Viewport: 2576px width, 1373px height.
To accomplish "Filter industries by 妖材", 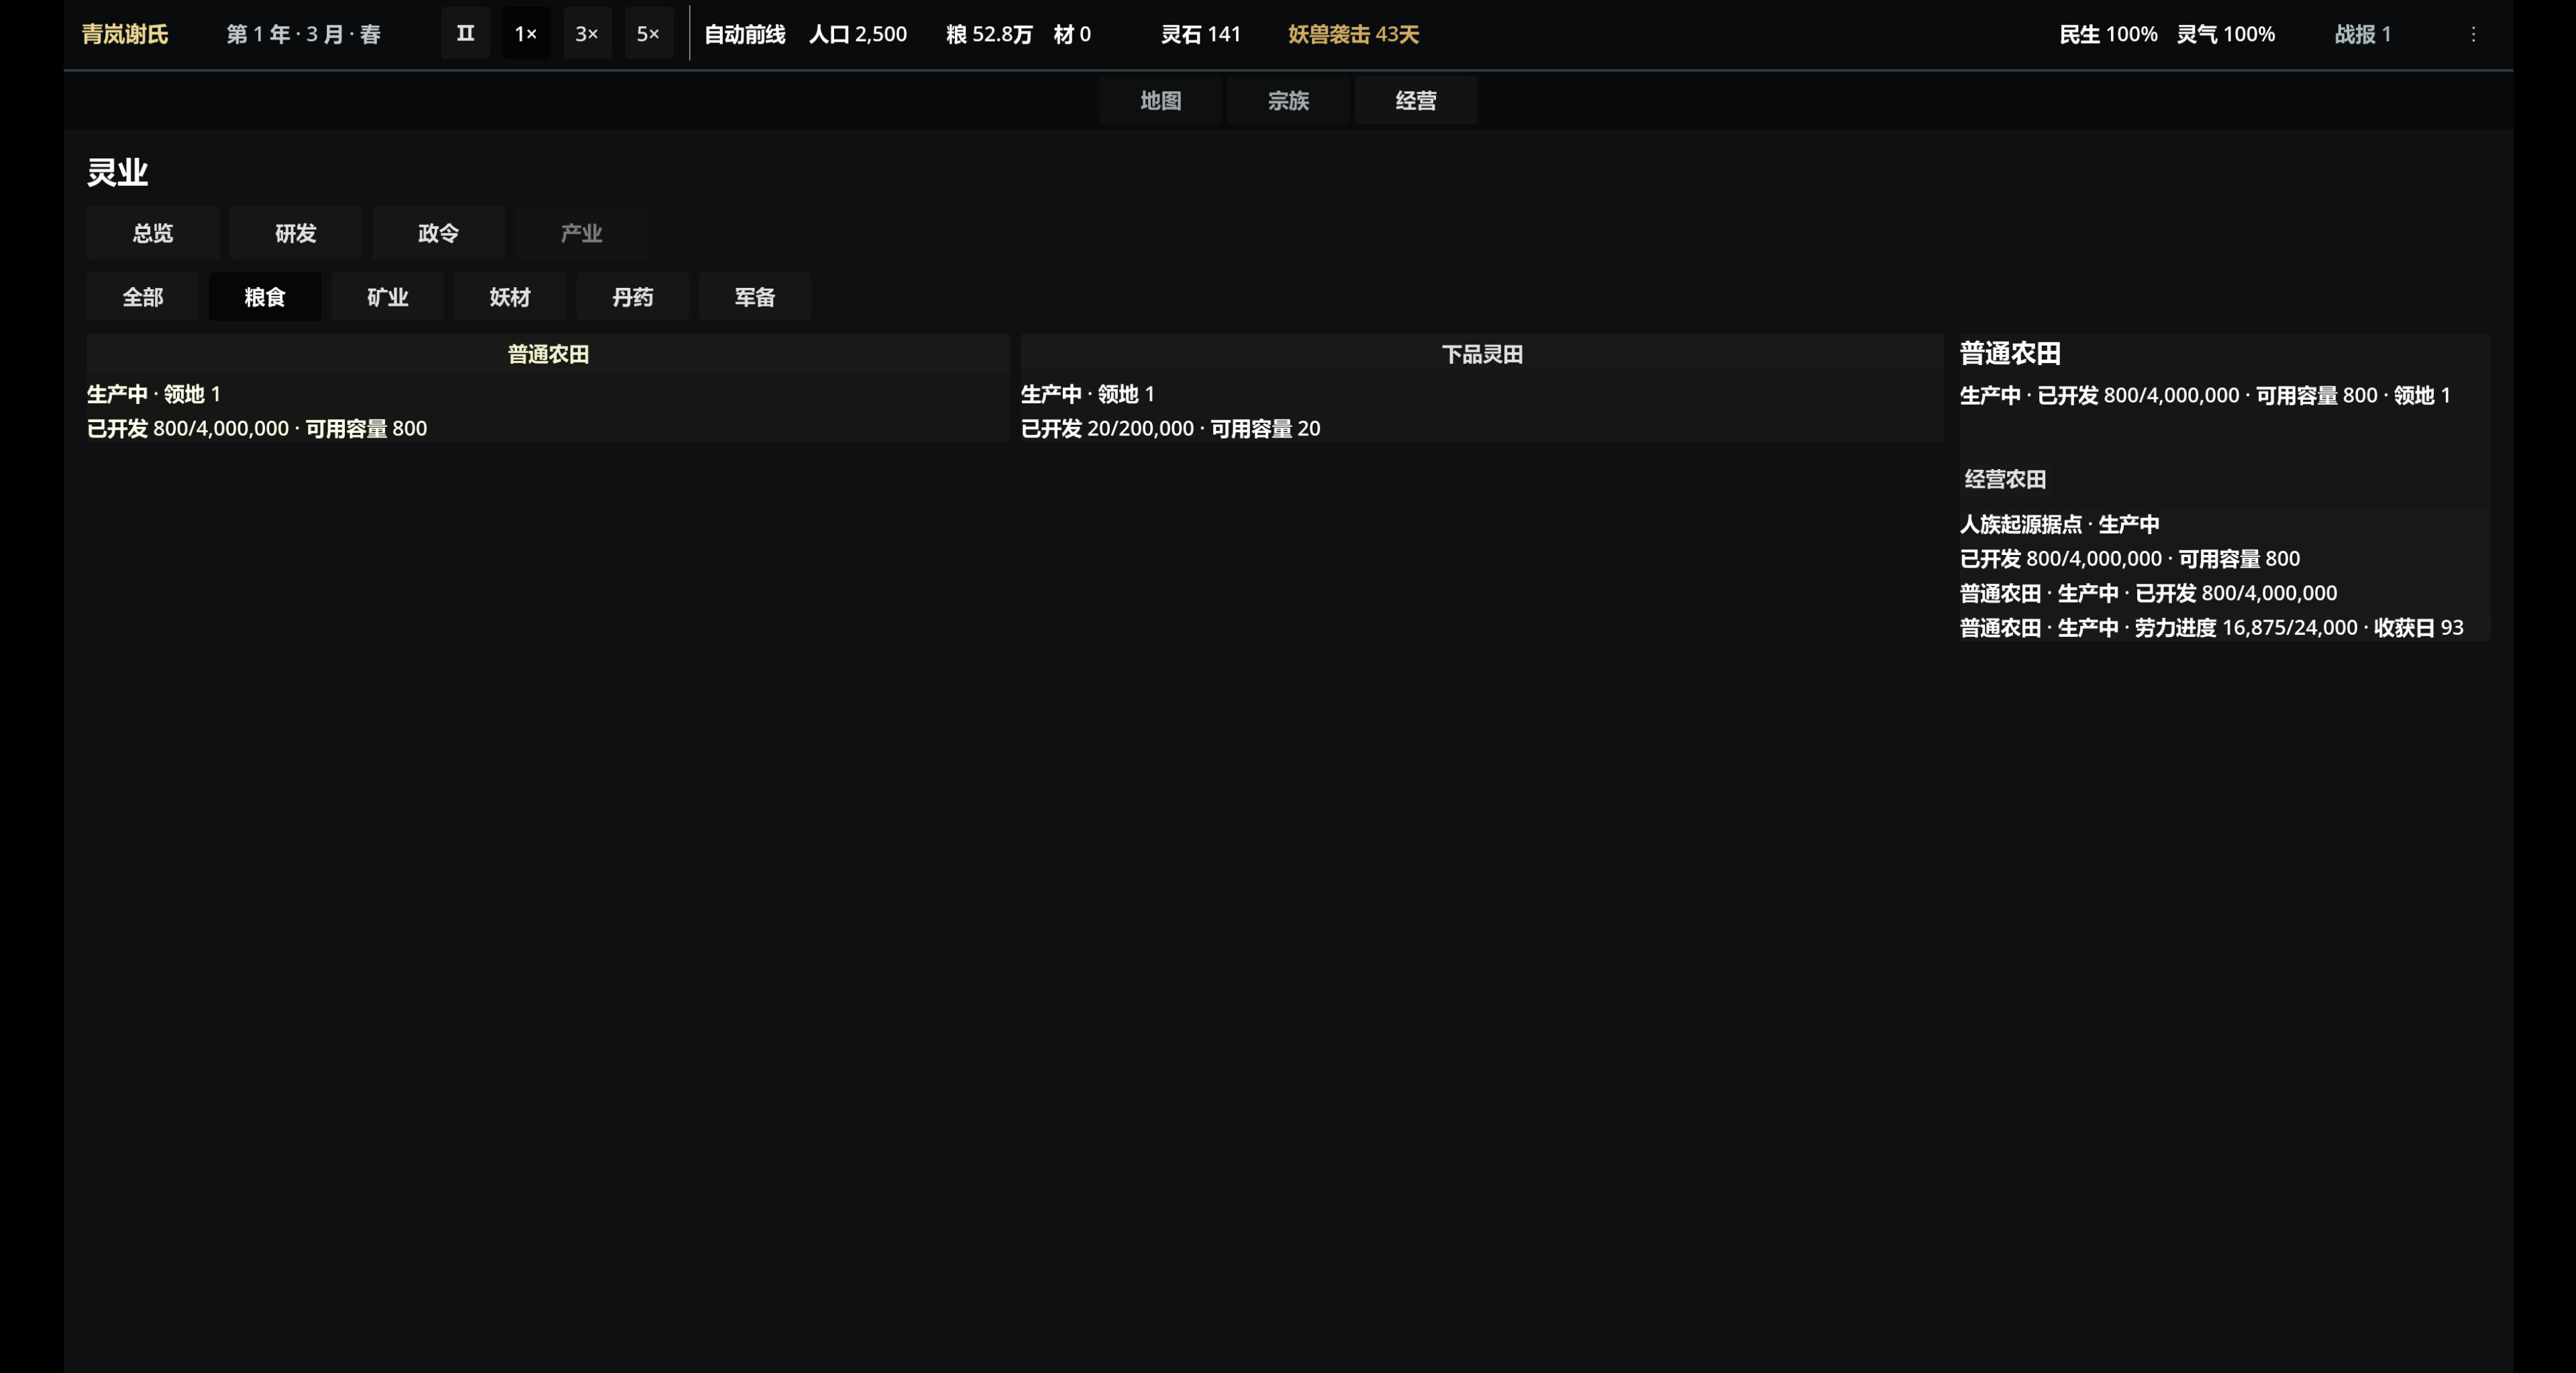I will (510, 297).
